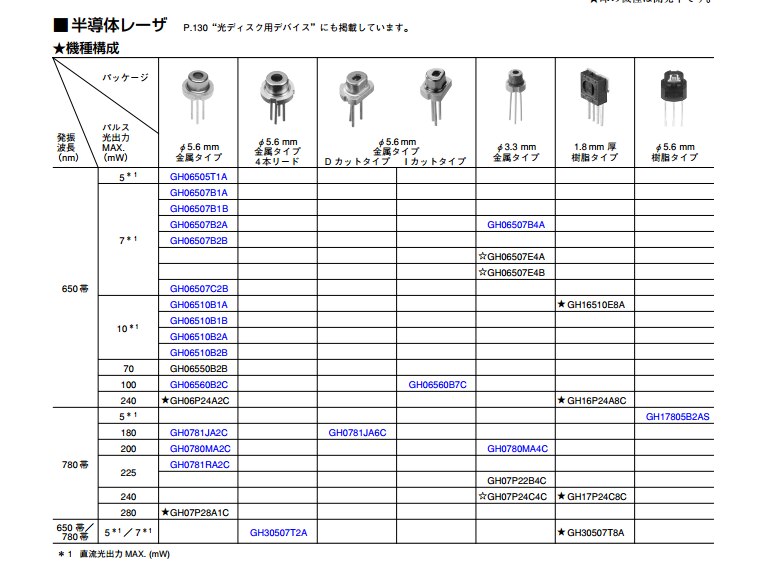The height and width of the screenshot is (569, 784).
Task: Click the 直流光出力 MAX. footnote
Action: [x=124, y=554]
